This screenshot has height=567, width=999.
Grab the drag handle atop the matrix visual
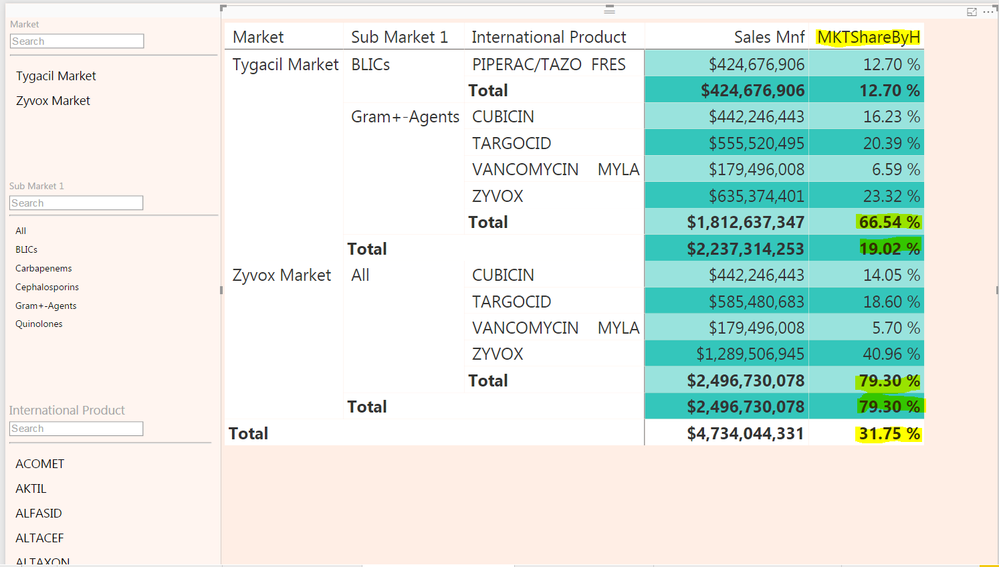tap(610, 10)
